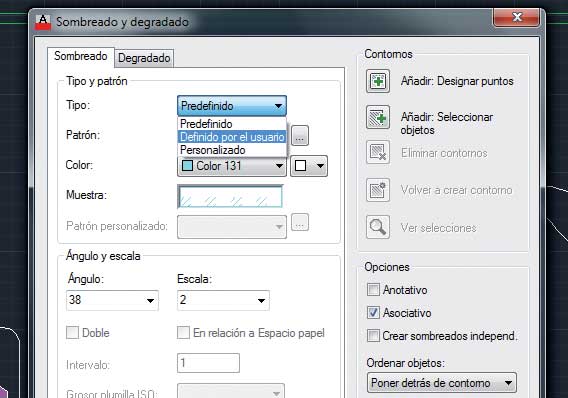
Task: Click the Muestra hatch pattern preview
Action: 230,196
